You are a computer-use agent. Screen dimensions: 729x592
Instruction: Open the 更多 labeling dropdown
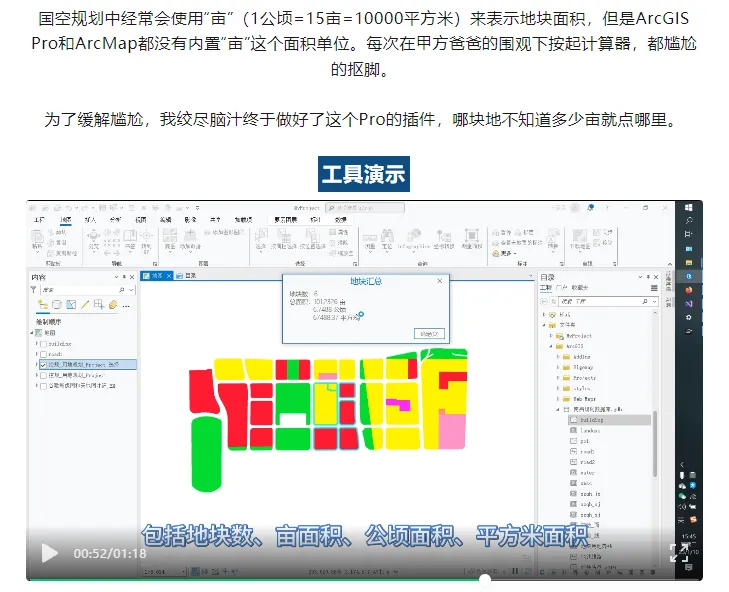tap(504, 253)
